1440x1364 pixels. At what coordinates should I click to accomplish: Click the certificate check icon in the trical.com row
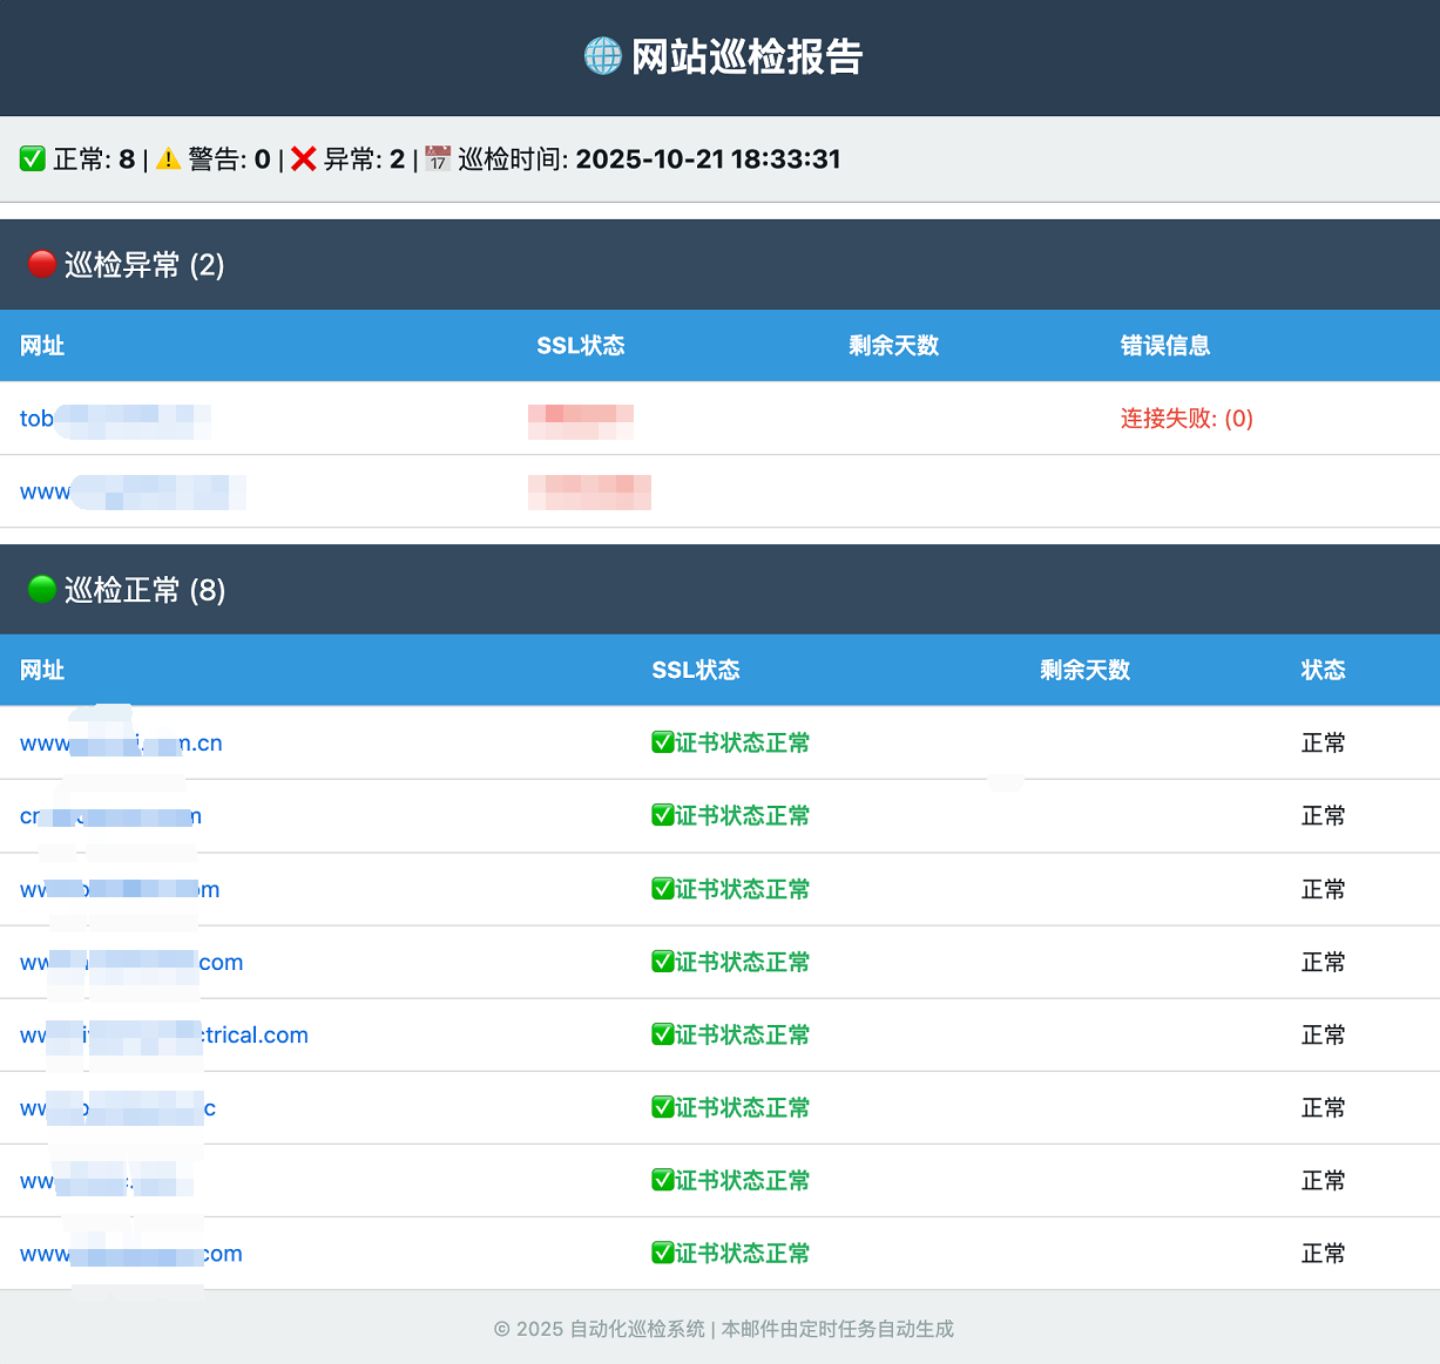[x=662, y=1034]
